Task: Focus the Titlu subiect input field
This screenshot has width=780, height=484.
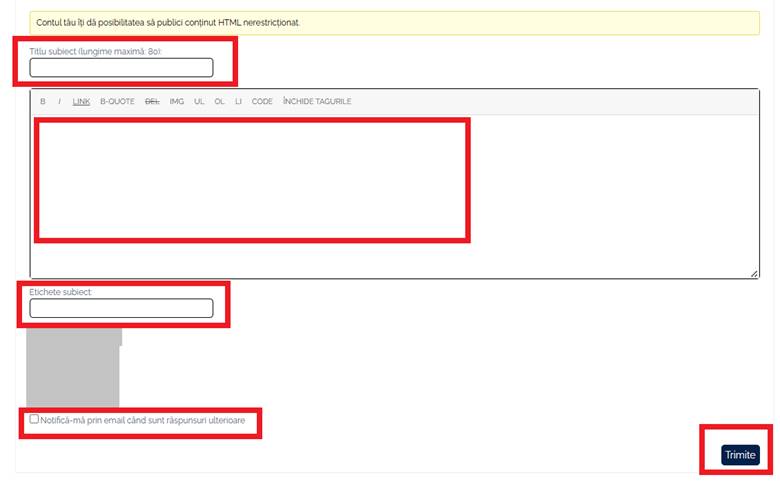Action: point(121,68)
